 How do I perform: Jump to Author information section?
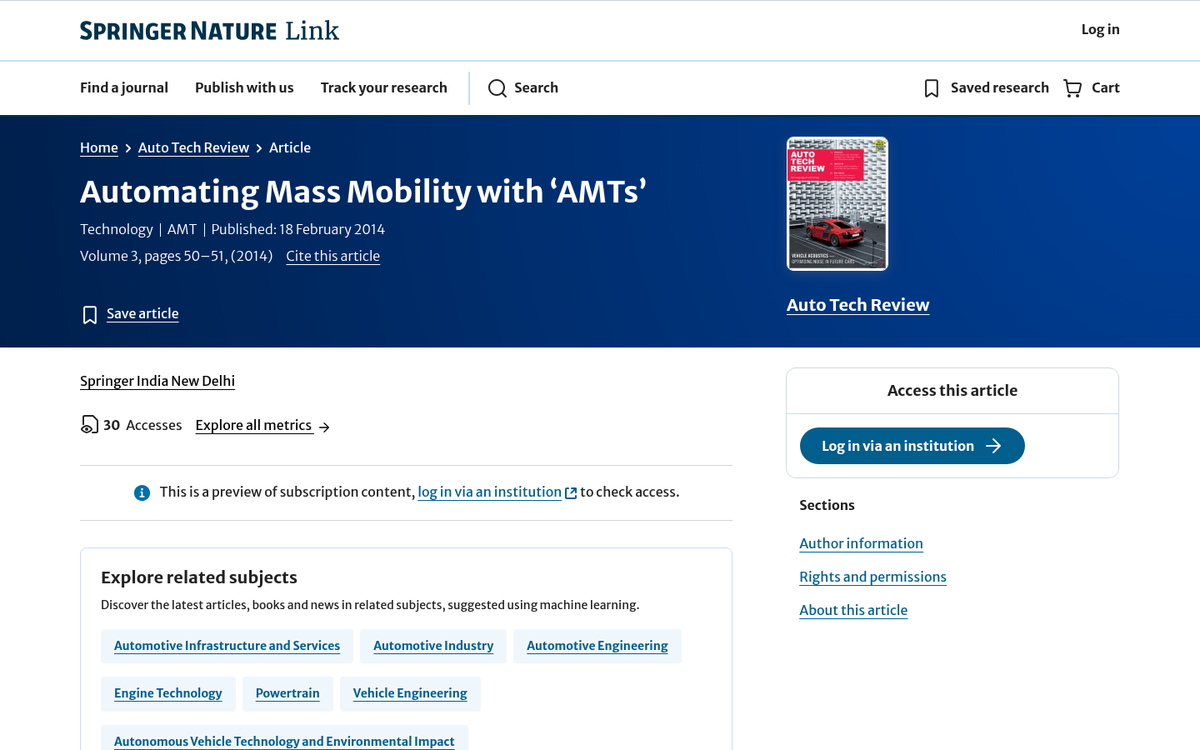(x=861, y=543)
